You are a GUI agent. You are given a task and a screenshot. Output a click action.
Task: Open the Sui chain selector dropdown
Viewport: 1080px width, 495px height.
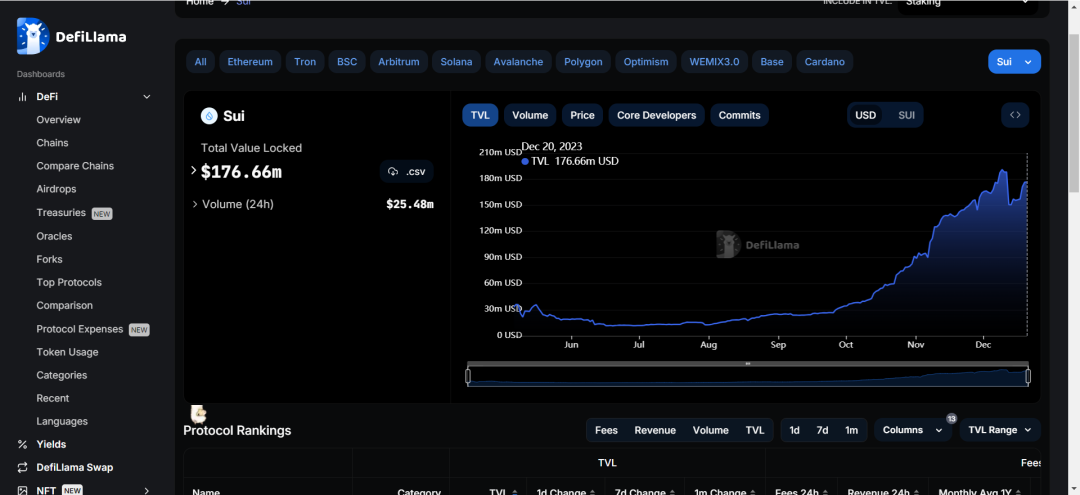[1014, 61]
